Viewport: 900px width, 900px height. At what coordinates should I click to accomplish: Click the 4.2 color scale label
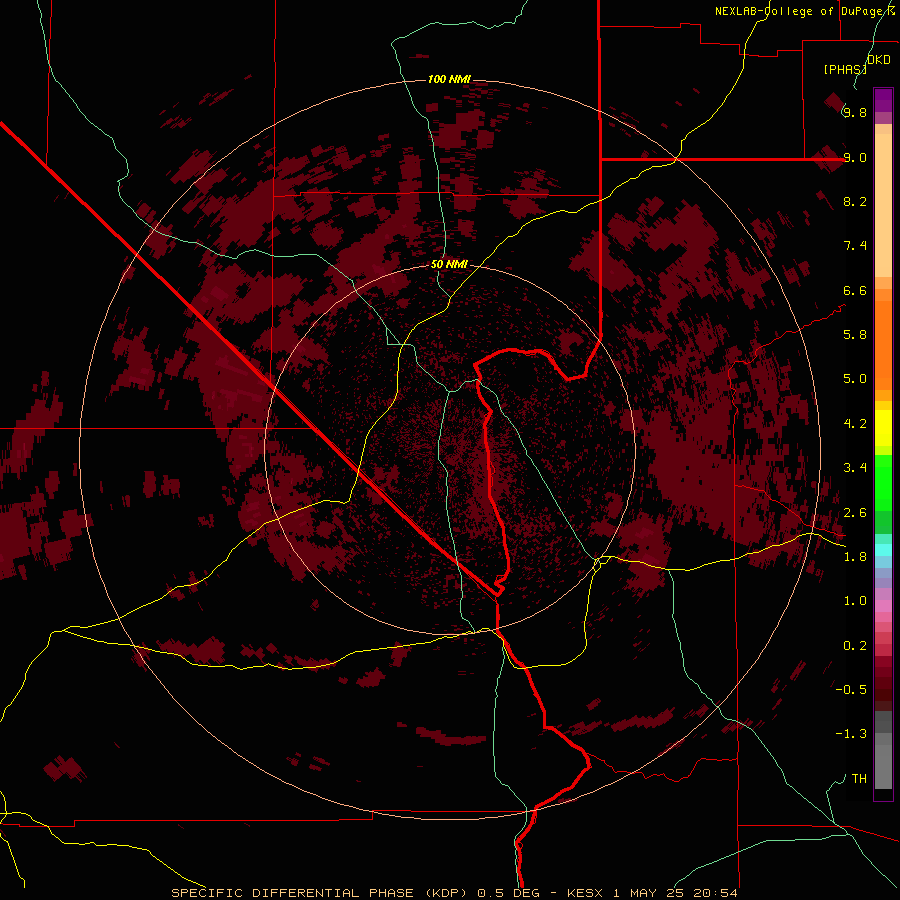point(855,424)
